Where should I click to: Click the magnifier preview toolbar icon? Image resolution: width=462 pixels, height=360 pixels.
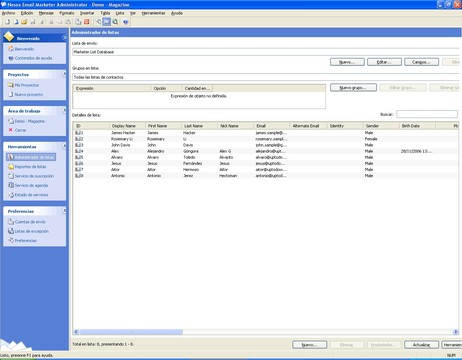pos(115,22)
